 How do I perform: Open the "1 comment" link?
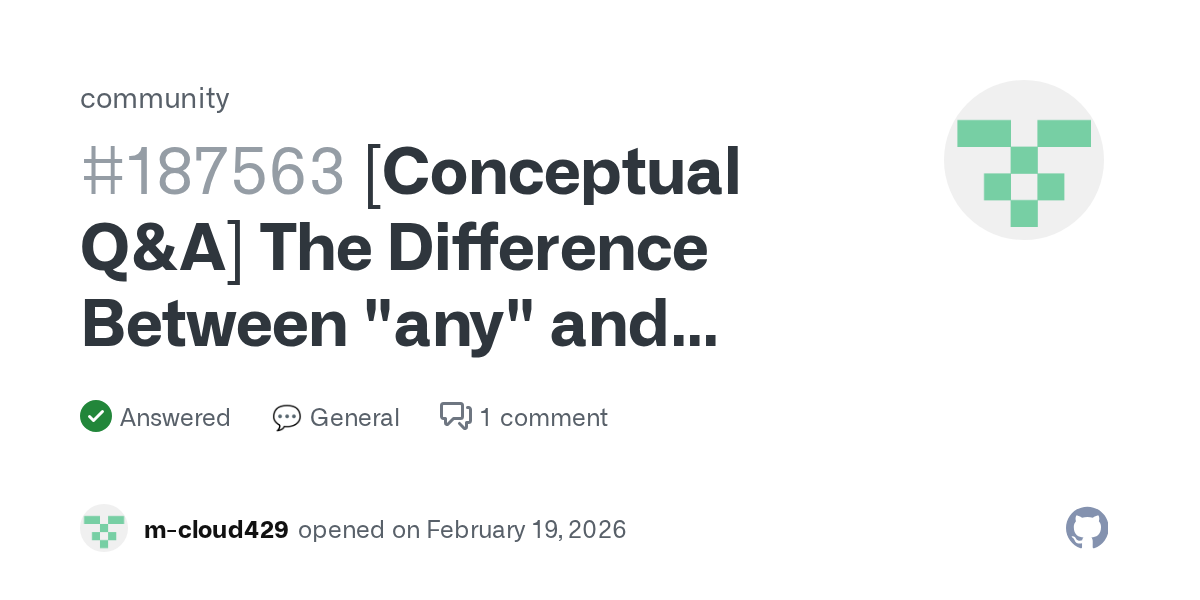543,417
